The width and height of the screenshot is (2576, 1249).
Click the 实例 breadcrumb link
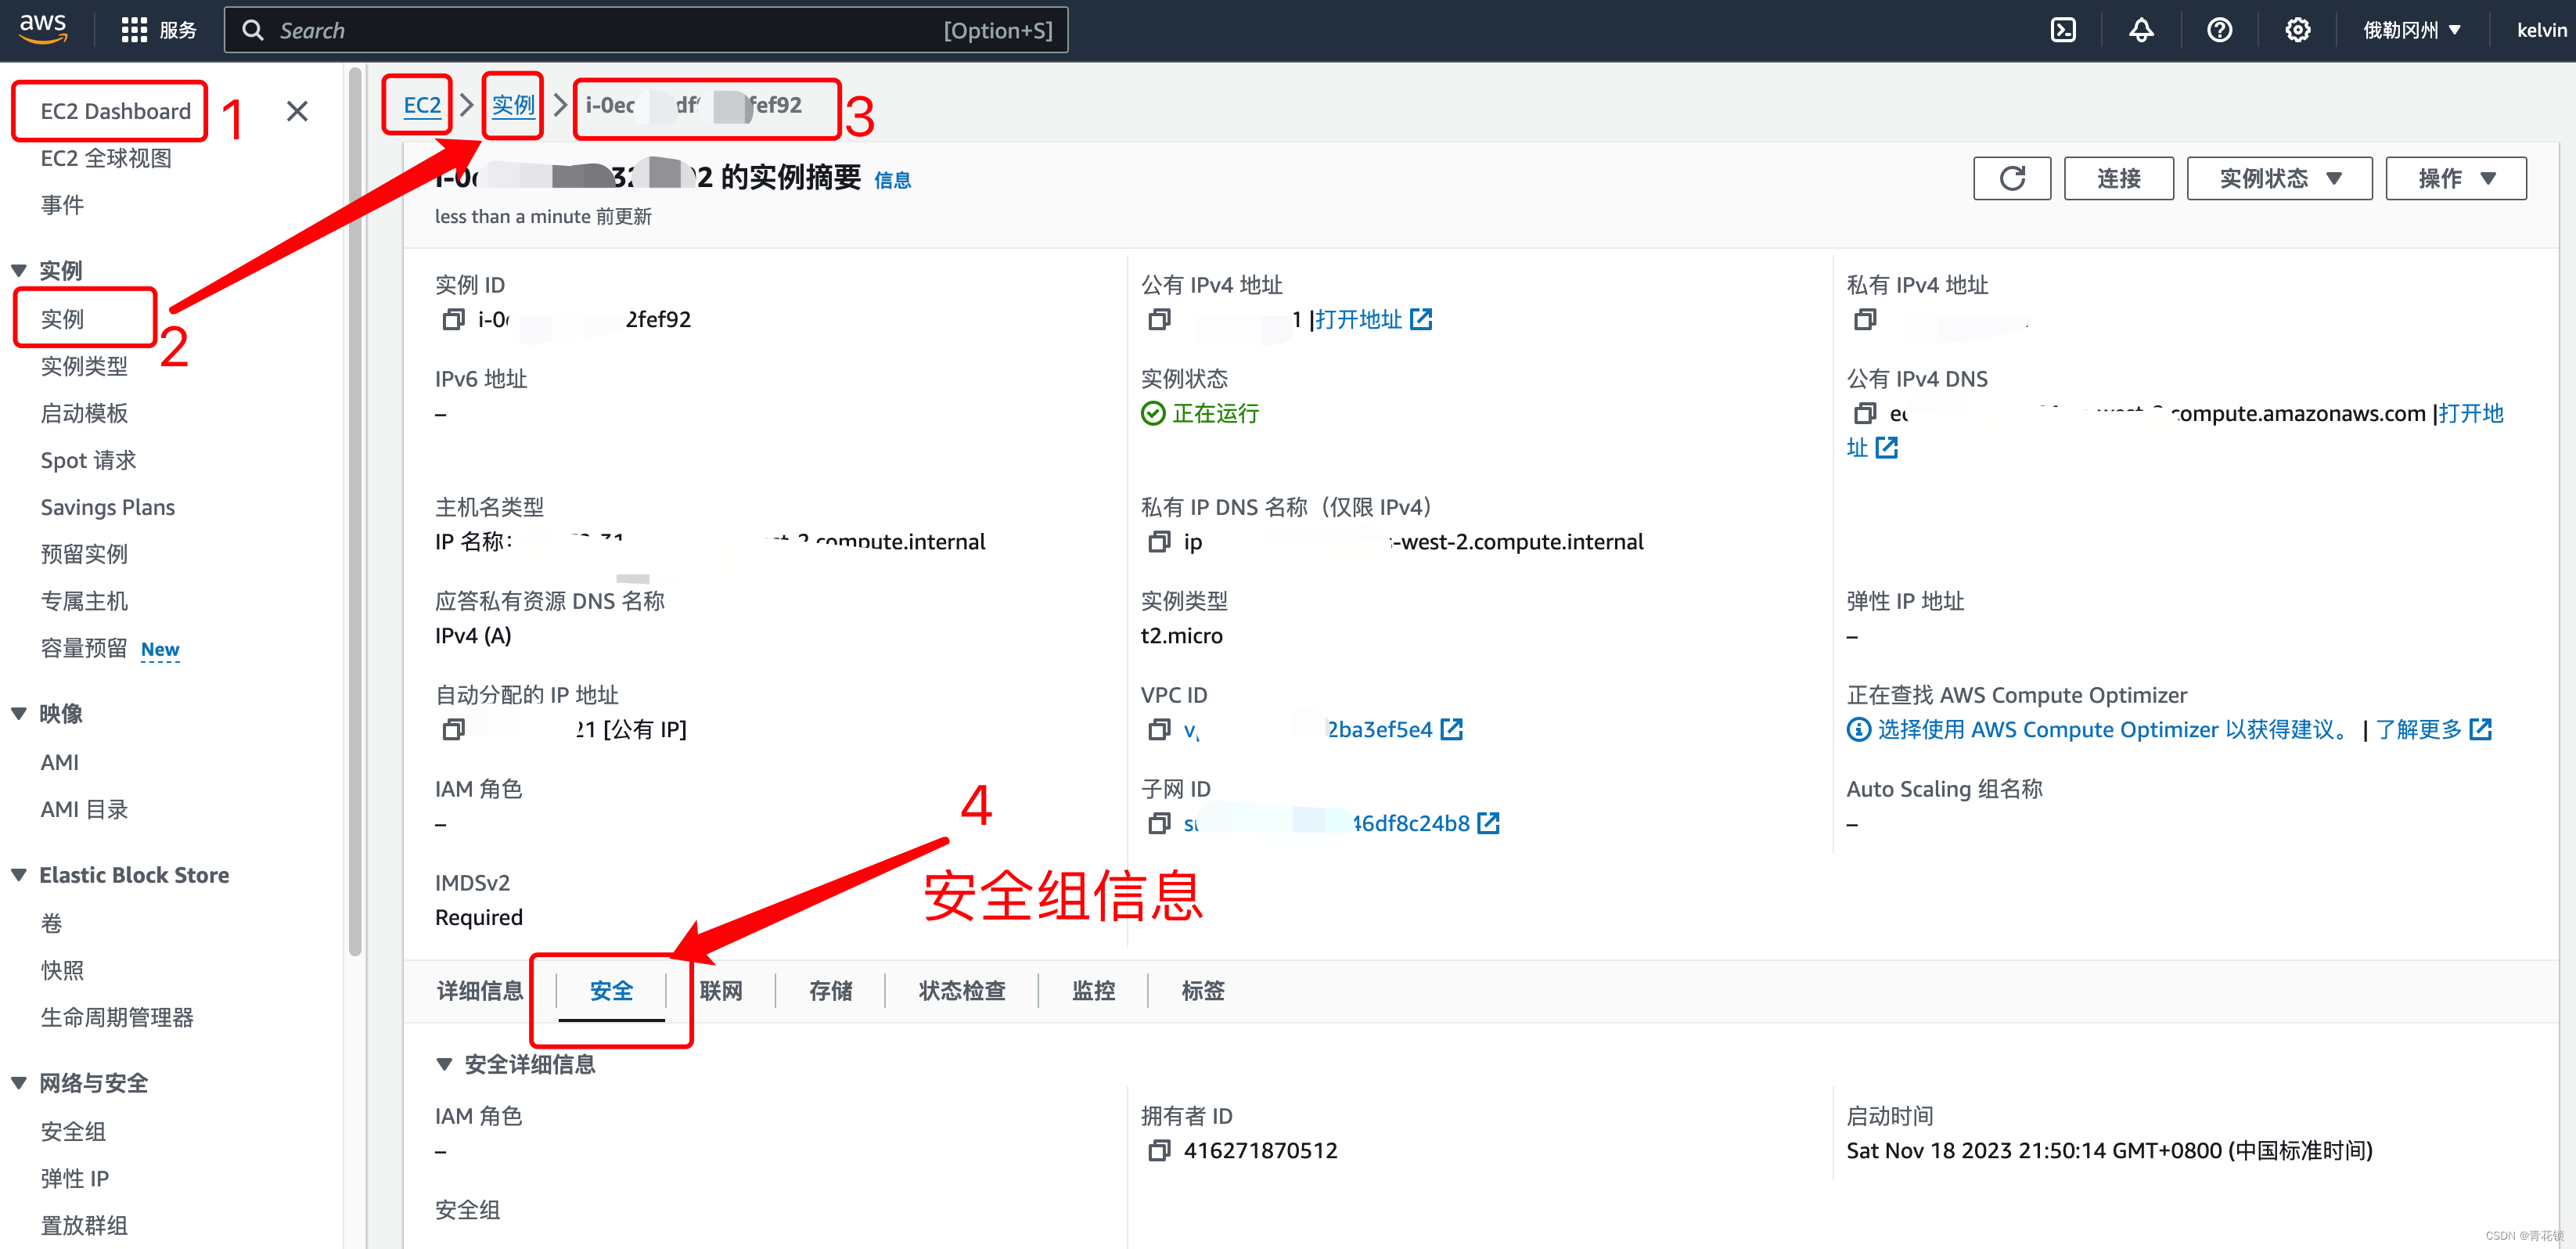513,105
